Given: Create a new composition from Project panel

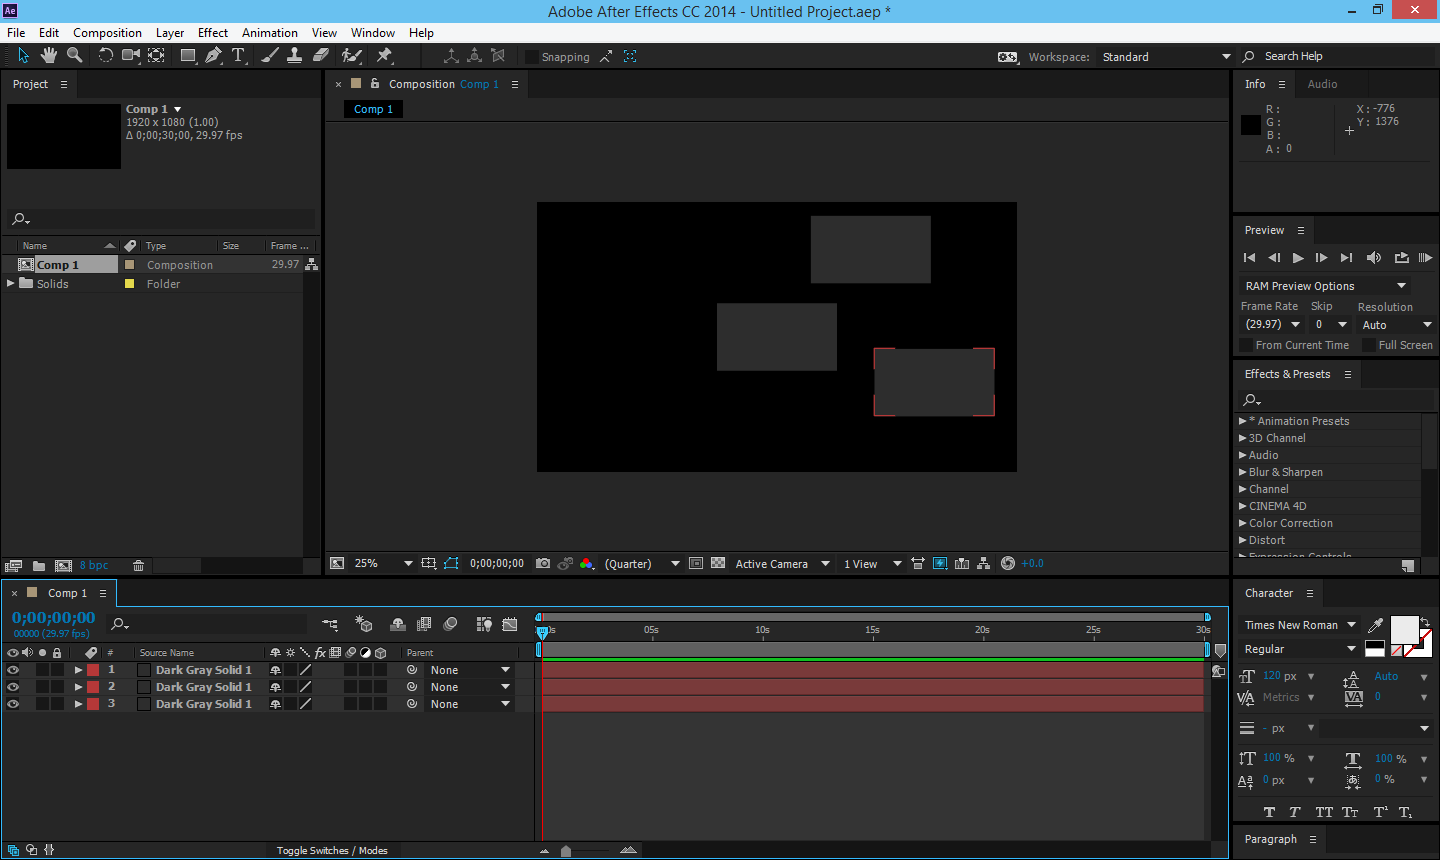Looking at the screenshot, I should pyautogui.click(x=63, y=566).
